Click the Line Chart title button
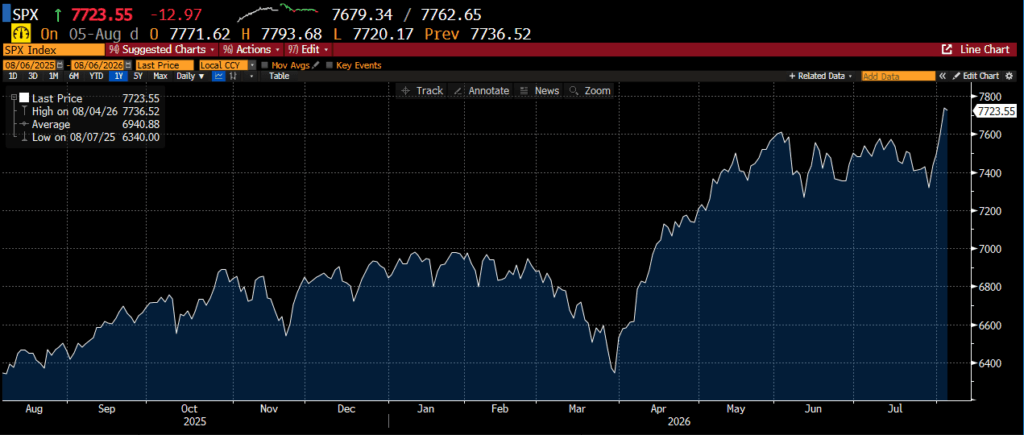Image resolution: width=1024 pixels, height=435 pixels. point(985,50)
